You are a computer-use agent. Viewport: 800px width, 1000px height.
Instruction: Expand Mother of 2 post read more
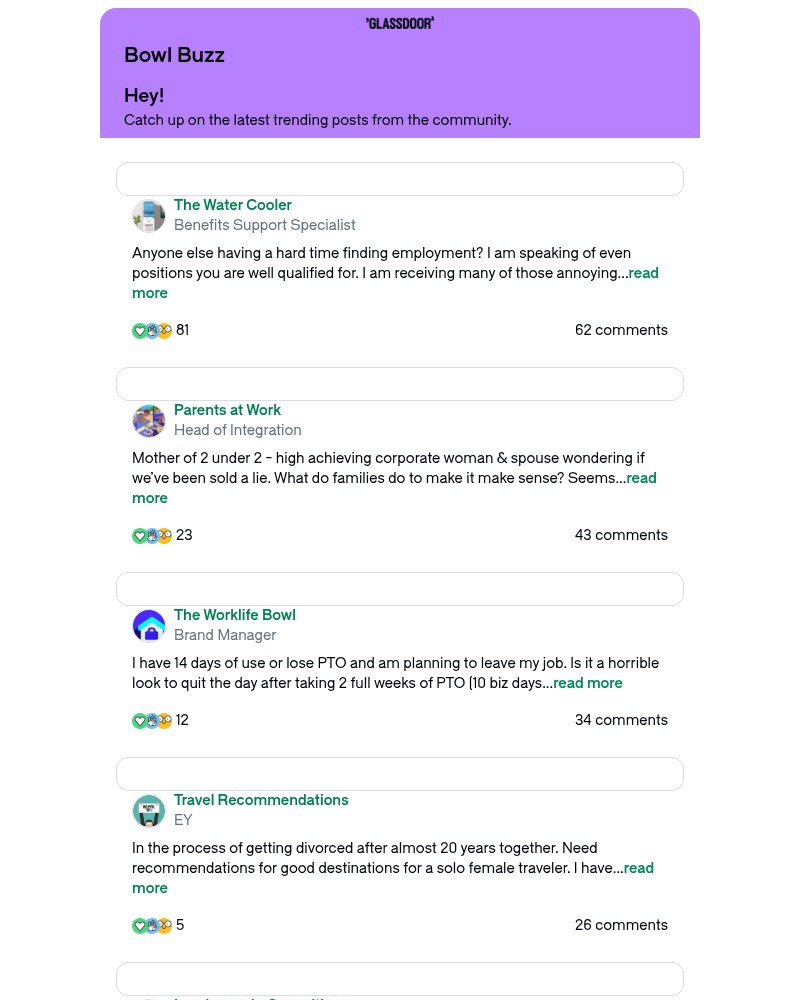[640, 478]
